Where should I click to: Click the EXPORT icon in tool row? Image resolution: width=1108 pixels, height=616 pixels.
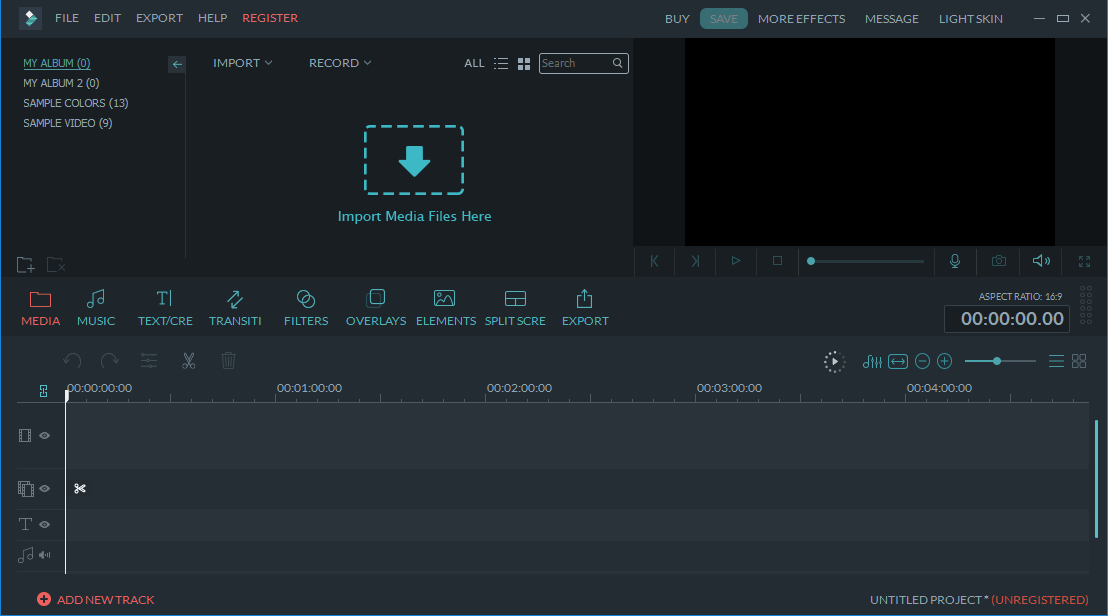pyautogui.click(x=585, y=308)
